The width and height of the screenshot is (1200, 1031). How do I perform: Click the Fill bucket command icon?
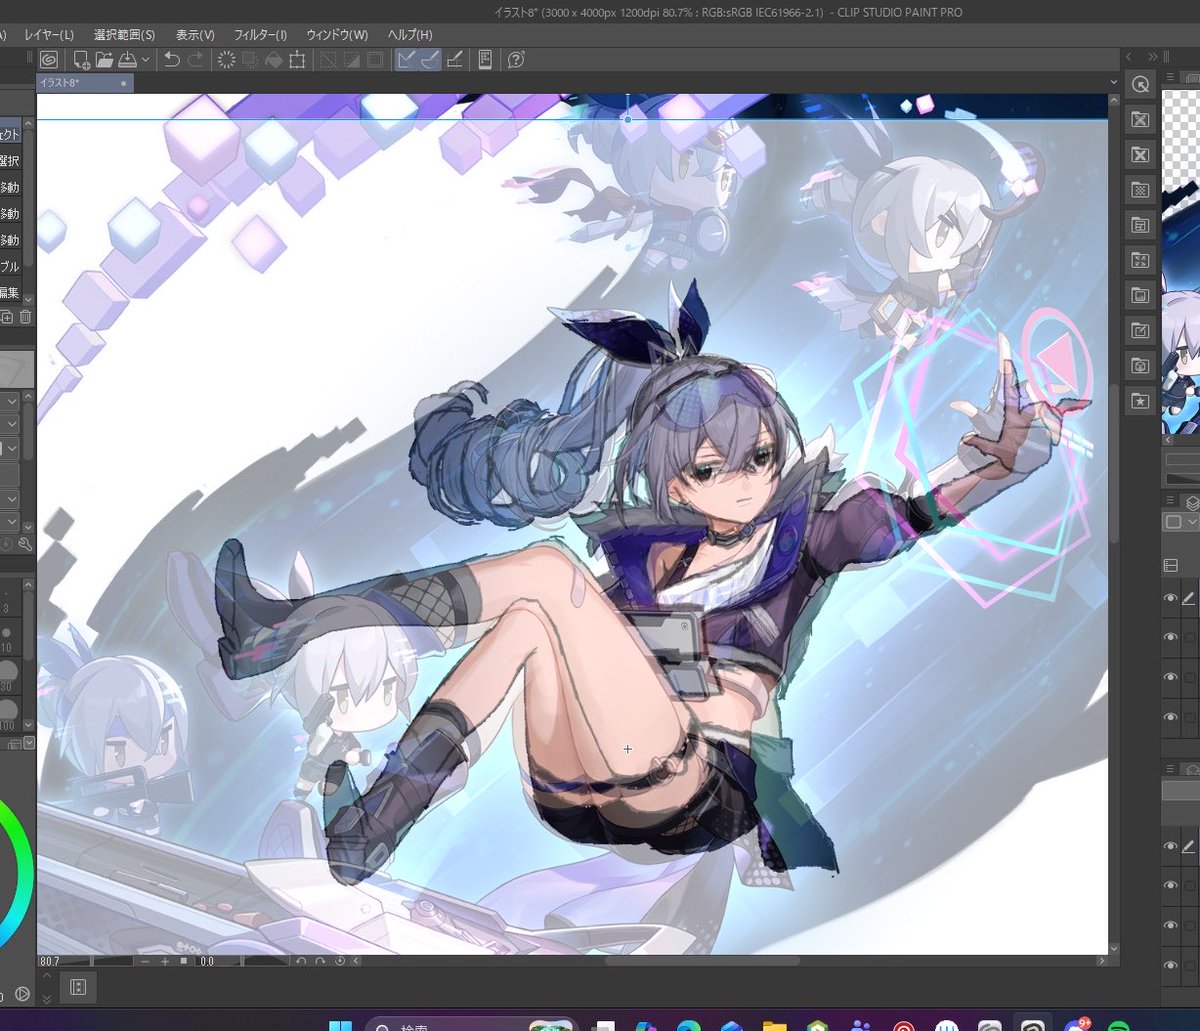[273, 60]
